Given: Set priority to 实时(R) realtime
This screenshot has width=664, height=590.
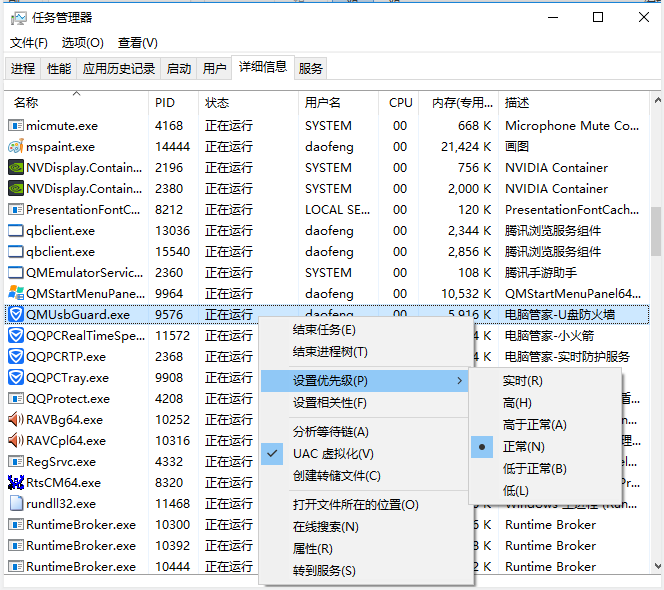Looking at the screenshot, I should click(545, 381).
